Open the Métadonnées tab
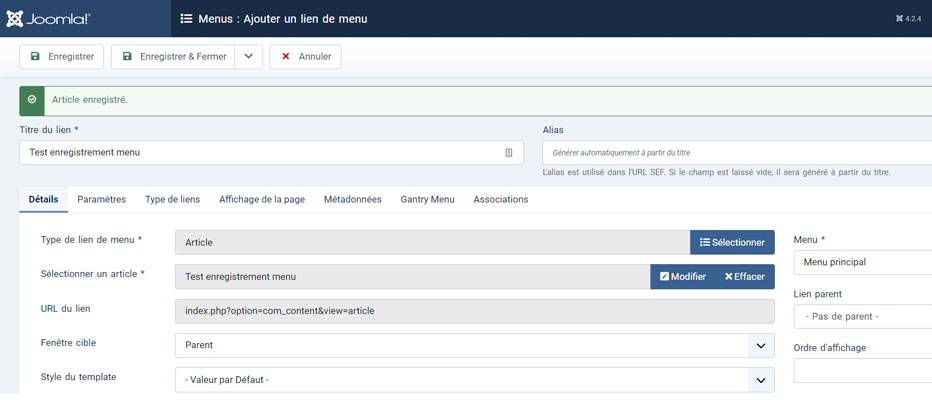Image resolution: width=932 pixels, height=400 pixels. [x=352, y=200]
